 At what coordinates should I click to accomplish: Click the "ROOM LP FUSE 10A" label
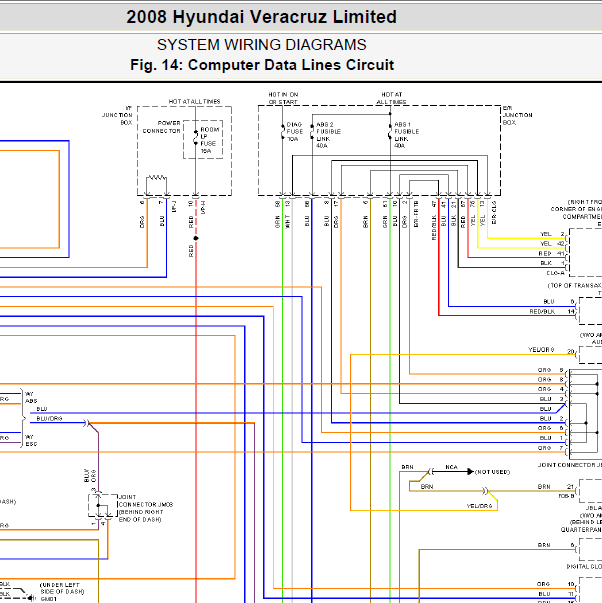[210, 140]
